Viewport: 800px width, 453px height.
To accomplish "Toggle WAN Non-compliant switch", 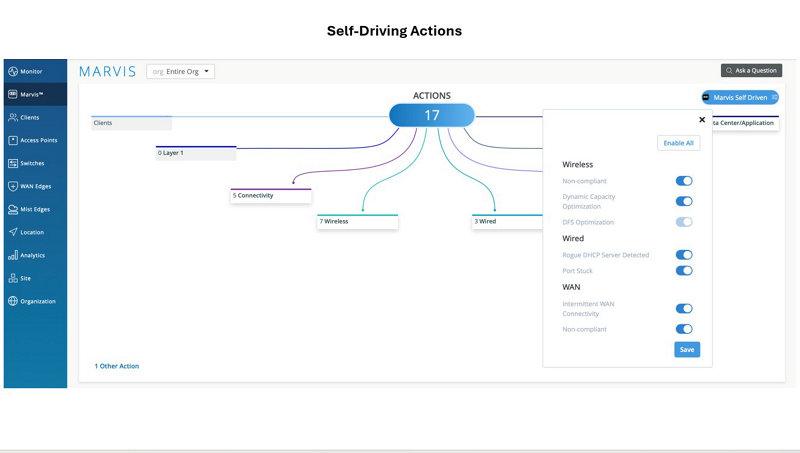I will click(684, 329).
